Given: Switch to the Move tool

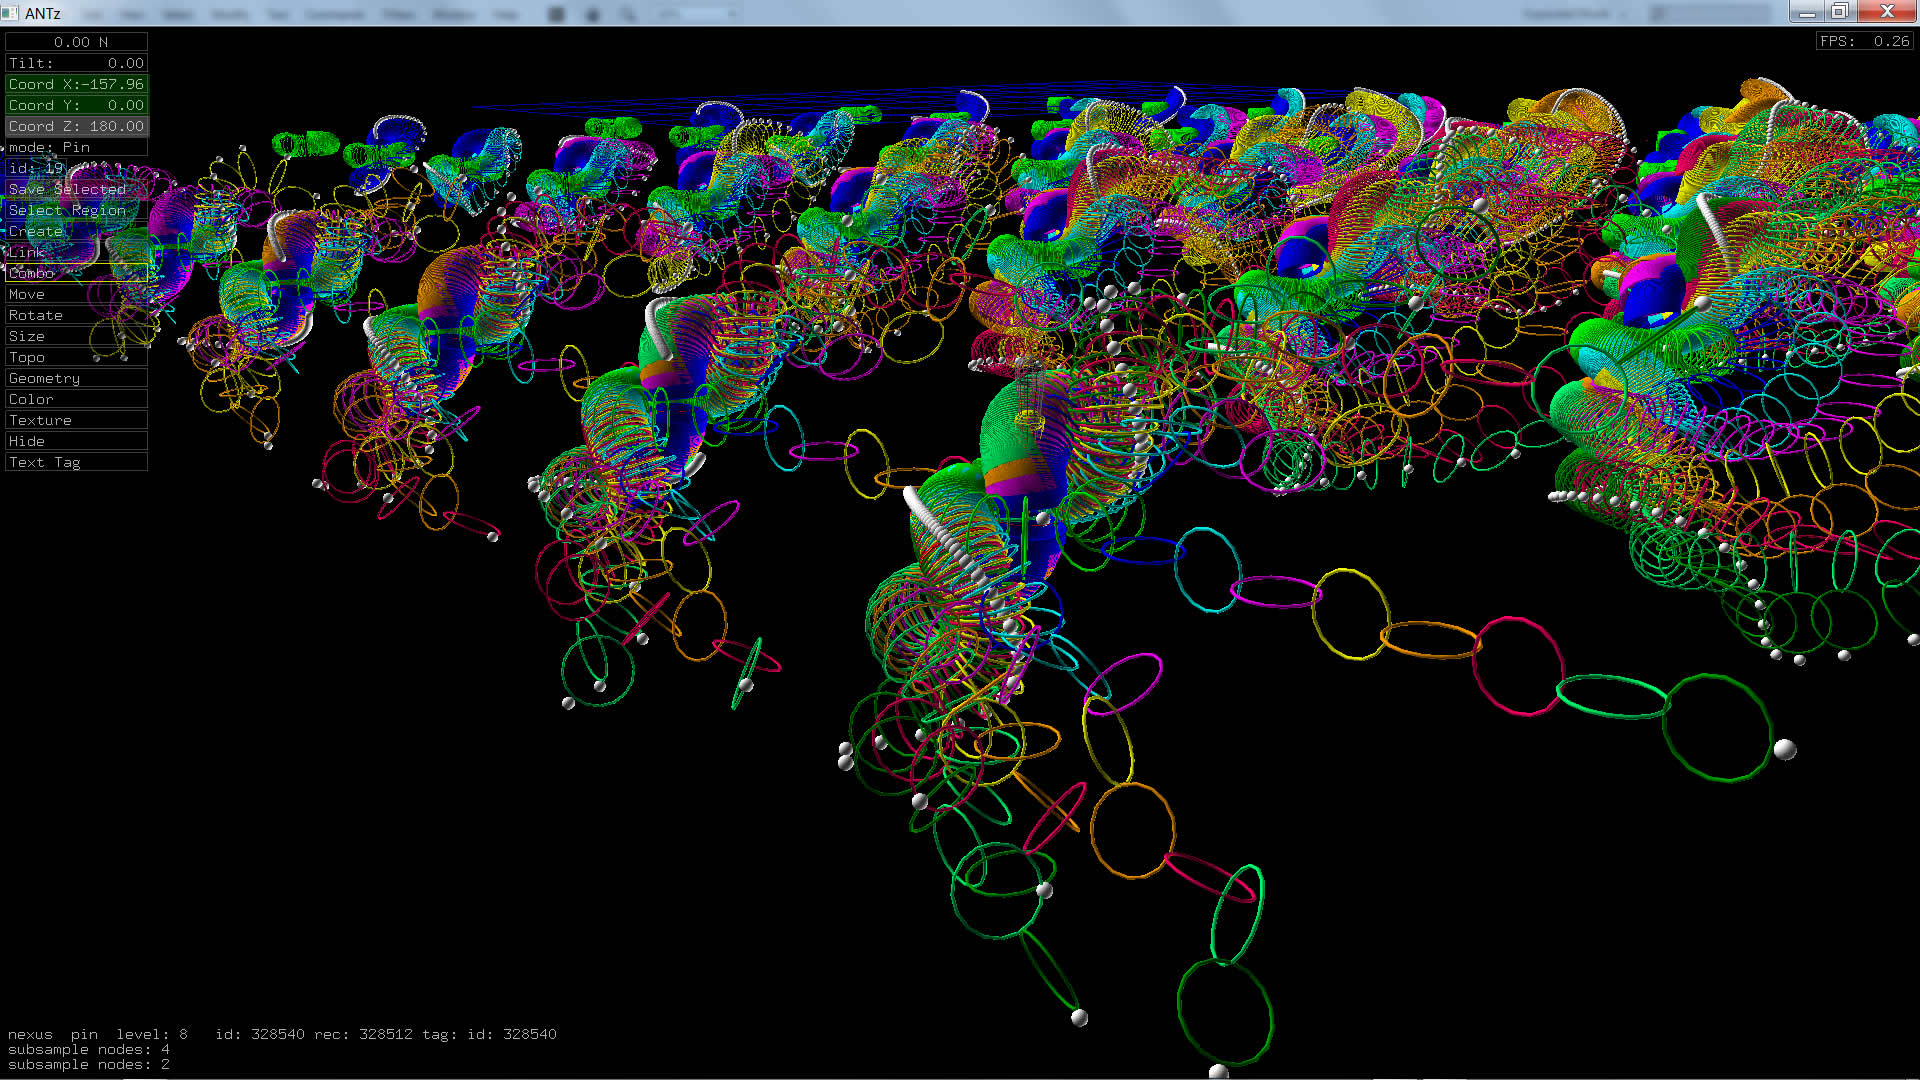Looking at the screenshot, I should [76, 294].
